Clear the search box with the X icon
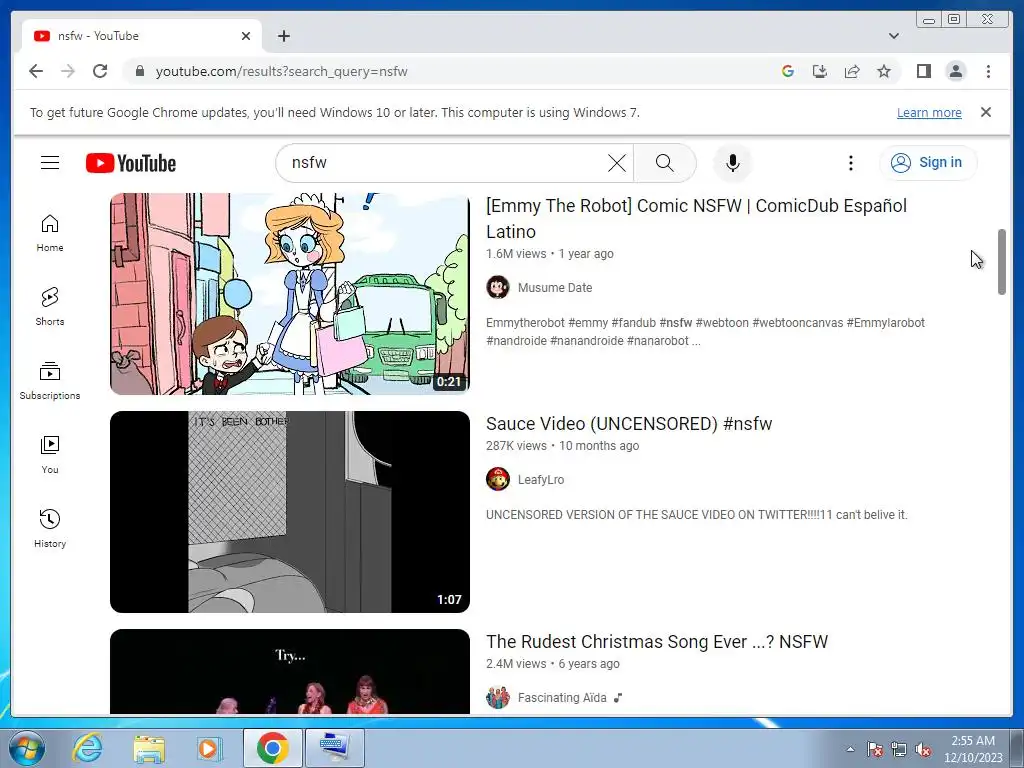Image resolution: width=1024 pixels, height=768 pixels. [616, 163]
